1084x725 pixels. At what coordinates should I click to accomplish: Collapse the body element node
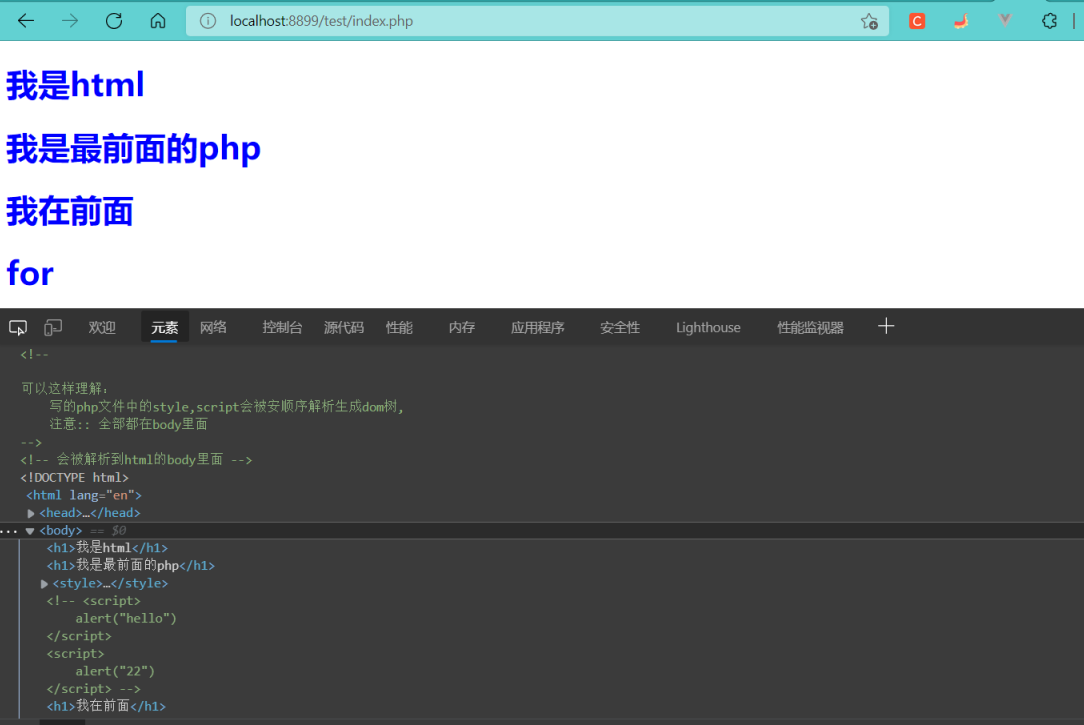30,531
